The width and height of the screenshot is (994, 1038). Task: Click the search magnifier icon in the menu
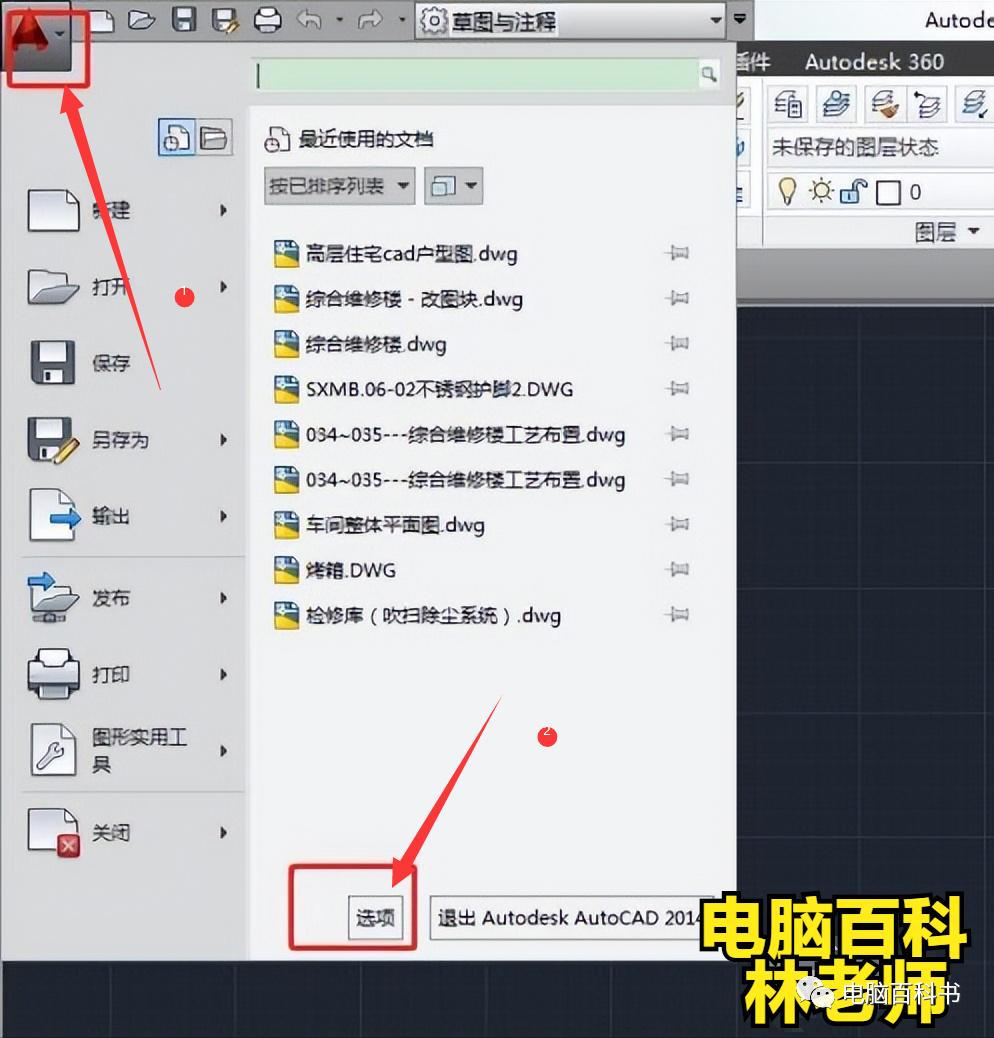pos(709,74)
